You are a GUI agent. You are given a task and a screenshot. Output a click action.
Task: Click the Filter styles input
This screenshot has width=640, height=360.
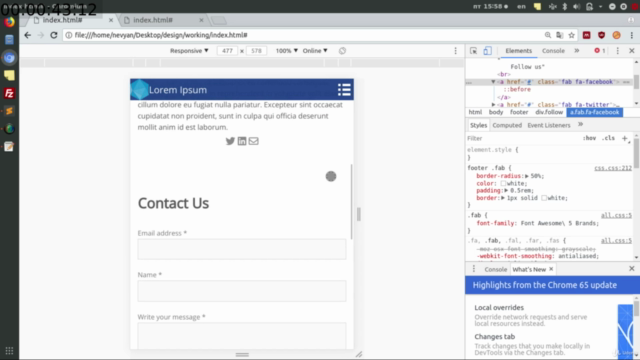click(522, 138)
